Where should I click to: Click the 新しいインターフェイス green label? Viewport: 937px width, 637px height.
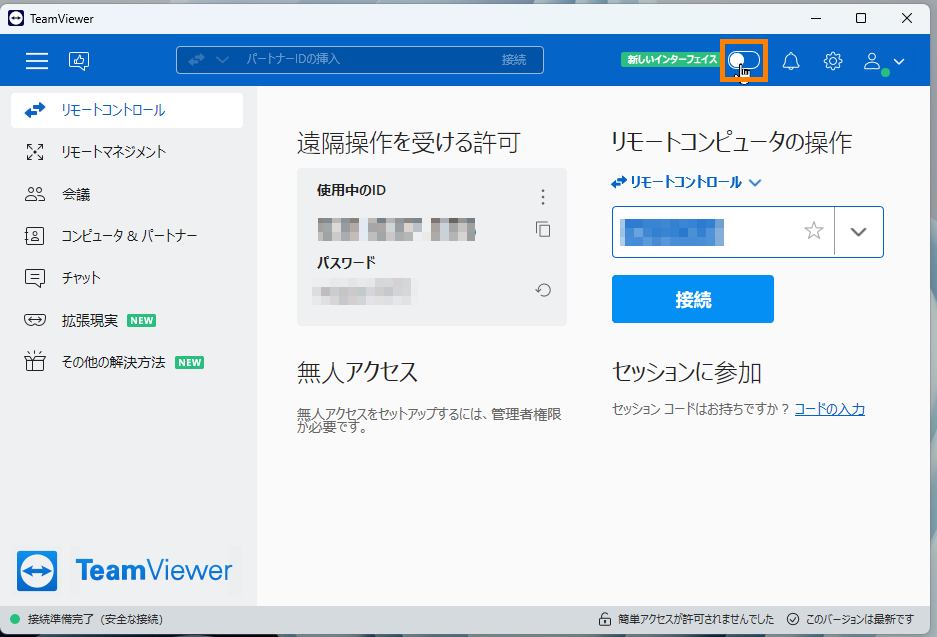coord(671,59)
